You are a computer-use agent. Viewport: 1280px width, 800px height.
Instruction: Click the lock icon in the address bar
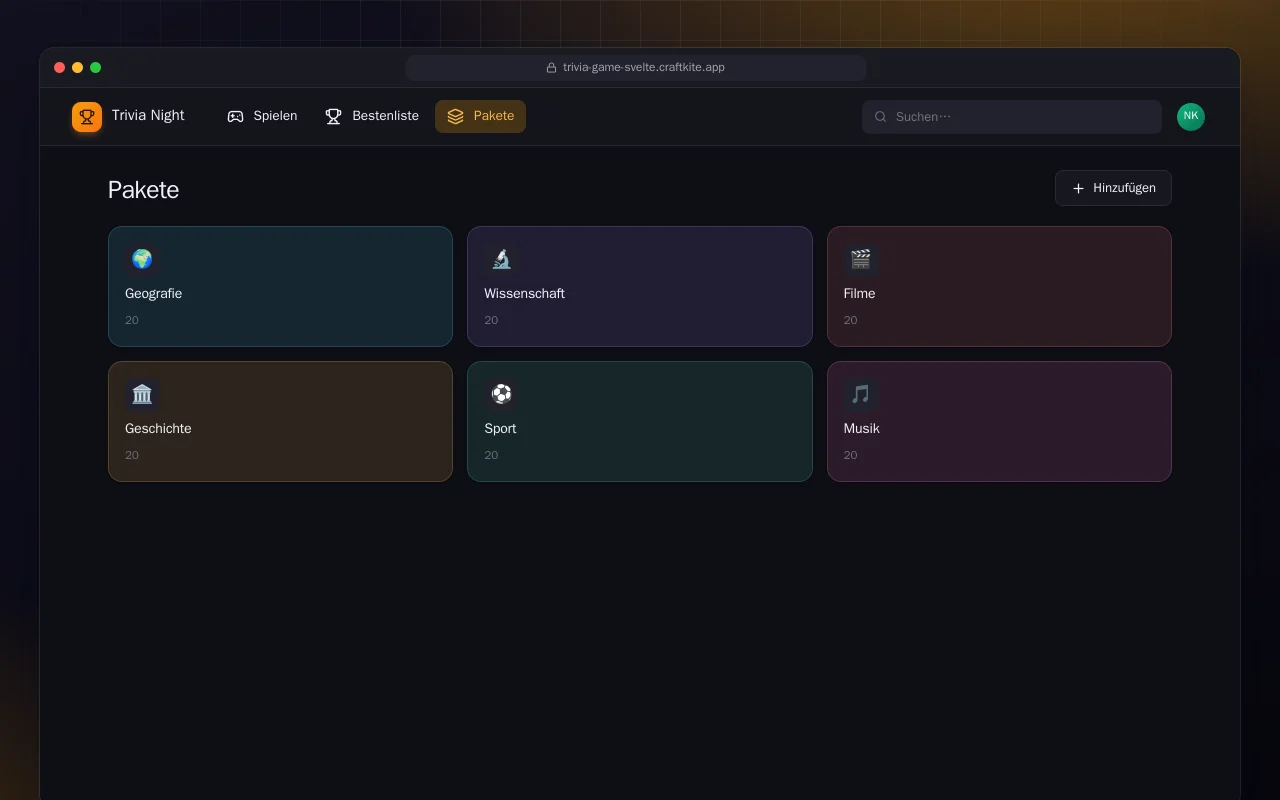click(x=551, y=68)
